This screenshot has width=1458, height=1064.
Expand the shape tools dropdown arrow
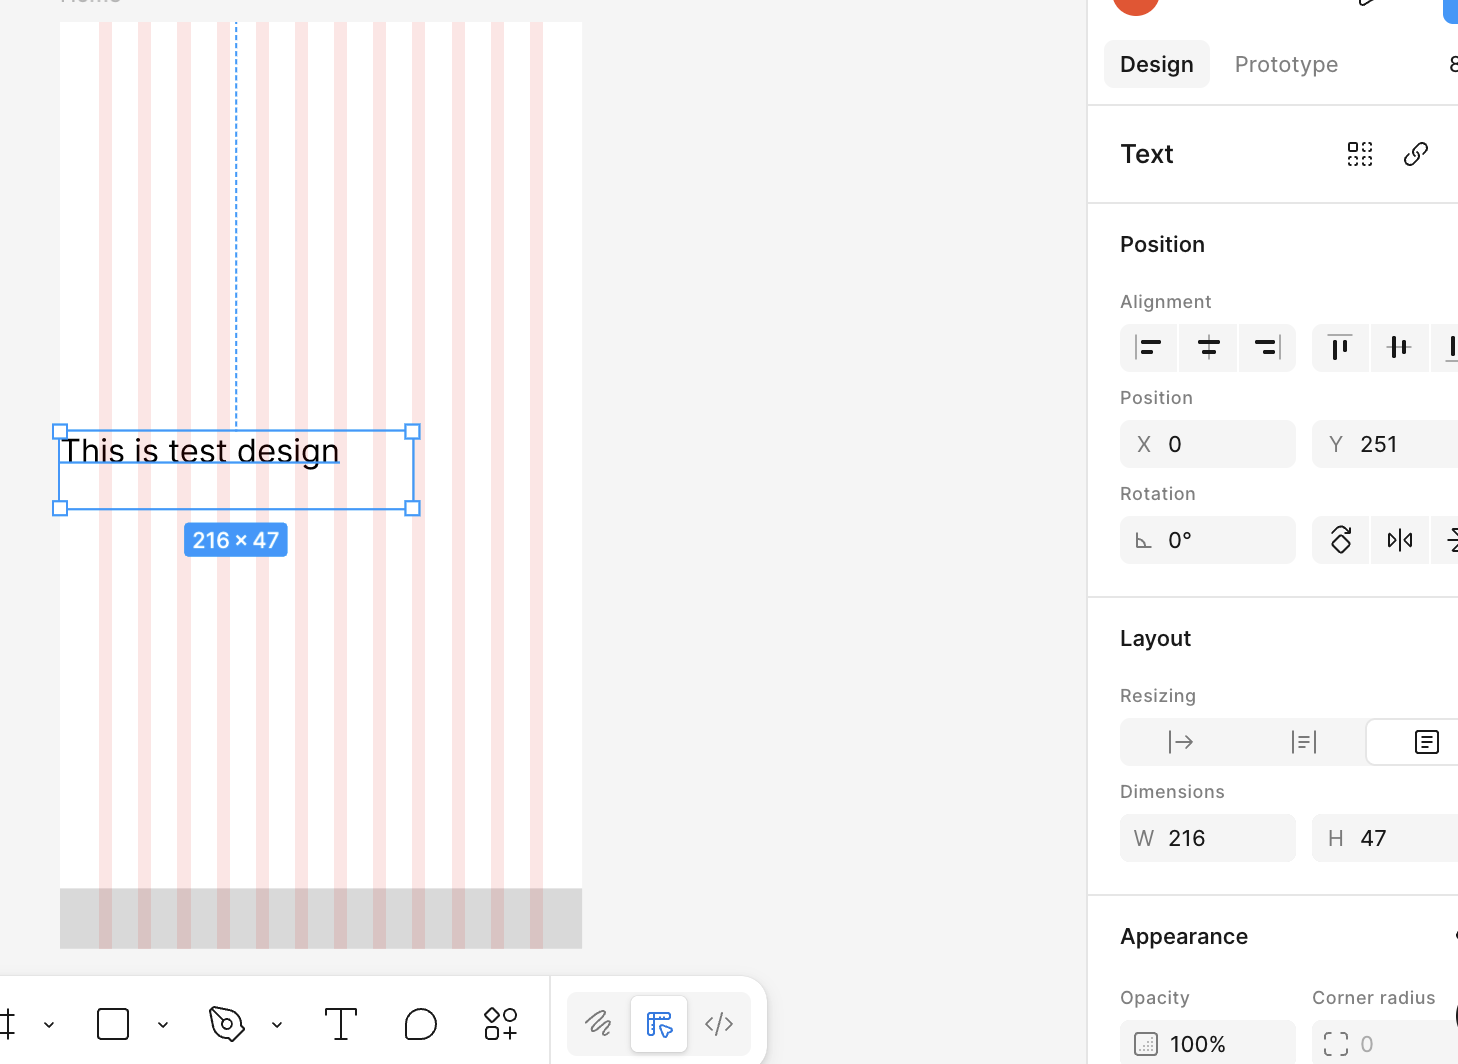(x=163, y=1025)
